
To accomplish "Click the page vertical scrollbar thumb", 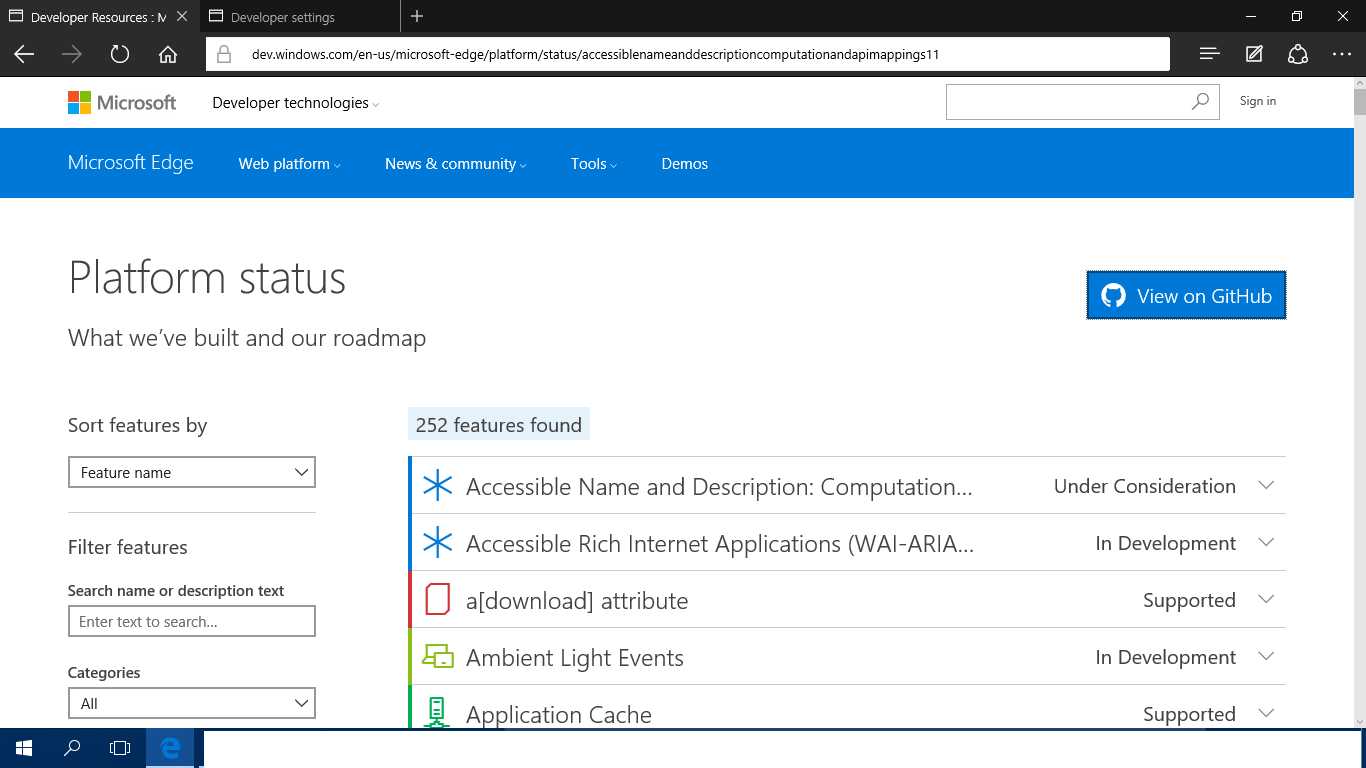I will pyautogui.click(x=1360, y=101).
